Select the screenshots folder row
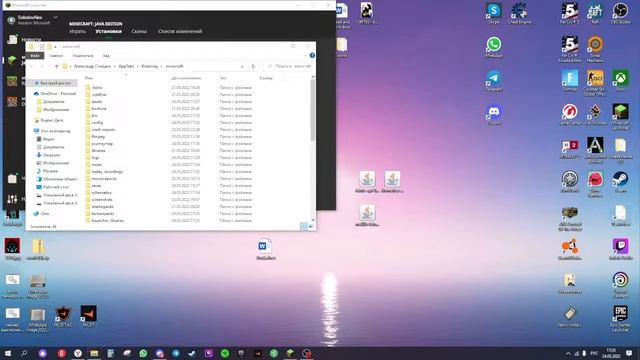This screenshot has width=640, height=360. click(169, 200)
